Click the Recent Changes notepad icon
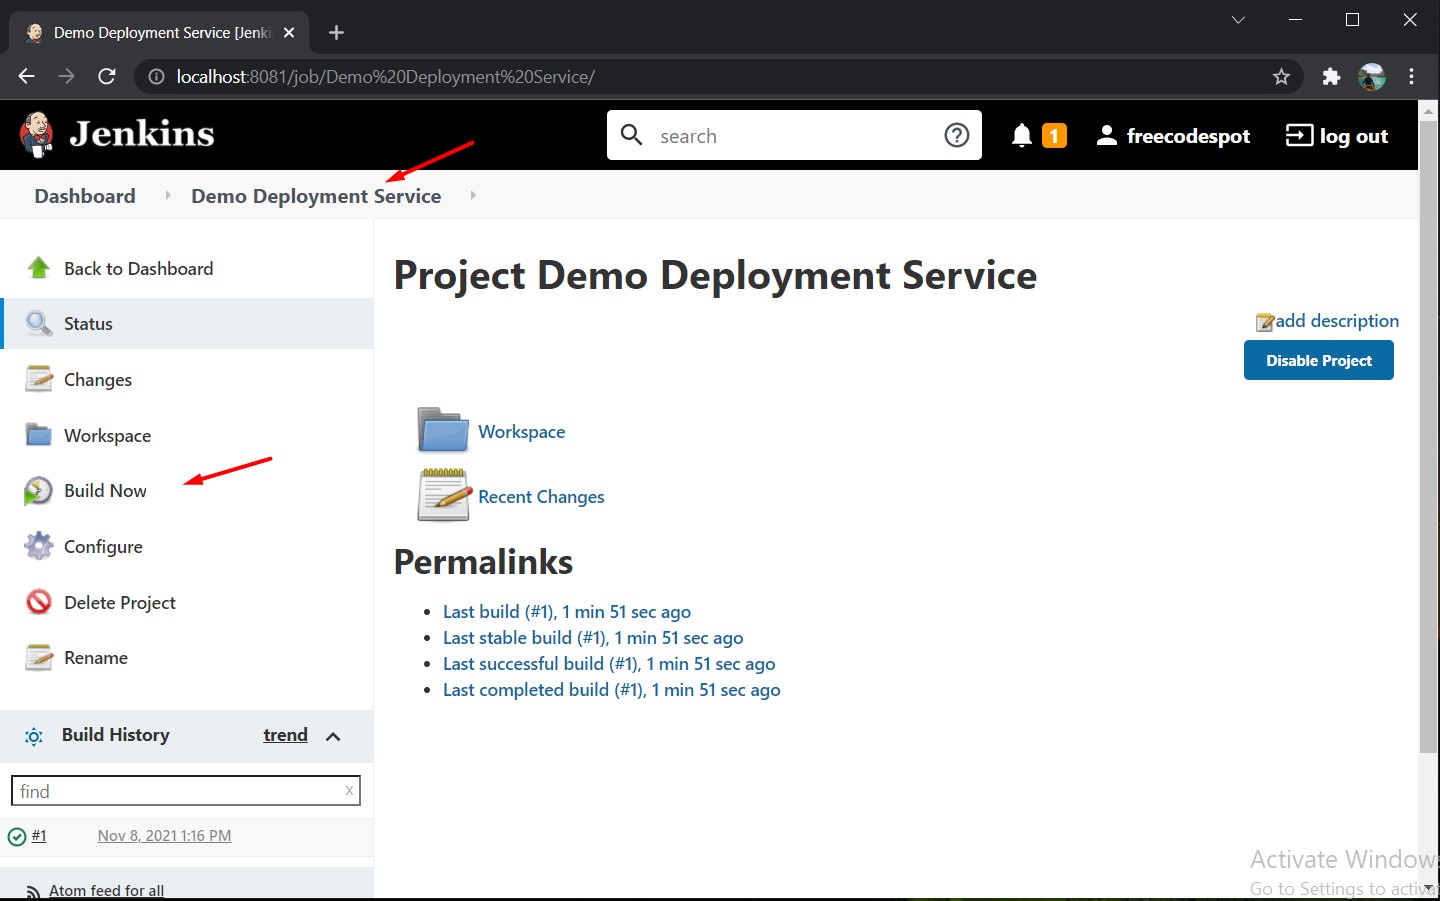The image size is (1440, 901). click(x=443, y=495)
